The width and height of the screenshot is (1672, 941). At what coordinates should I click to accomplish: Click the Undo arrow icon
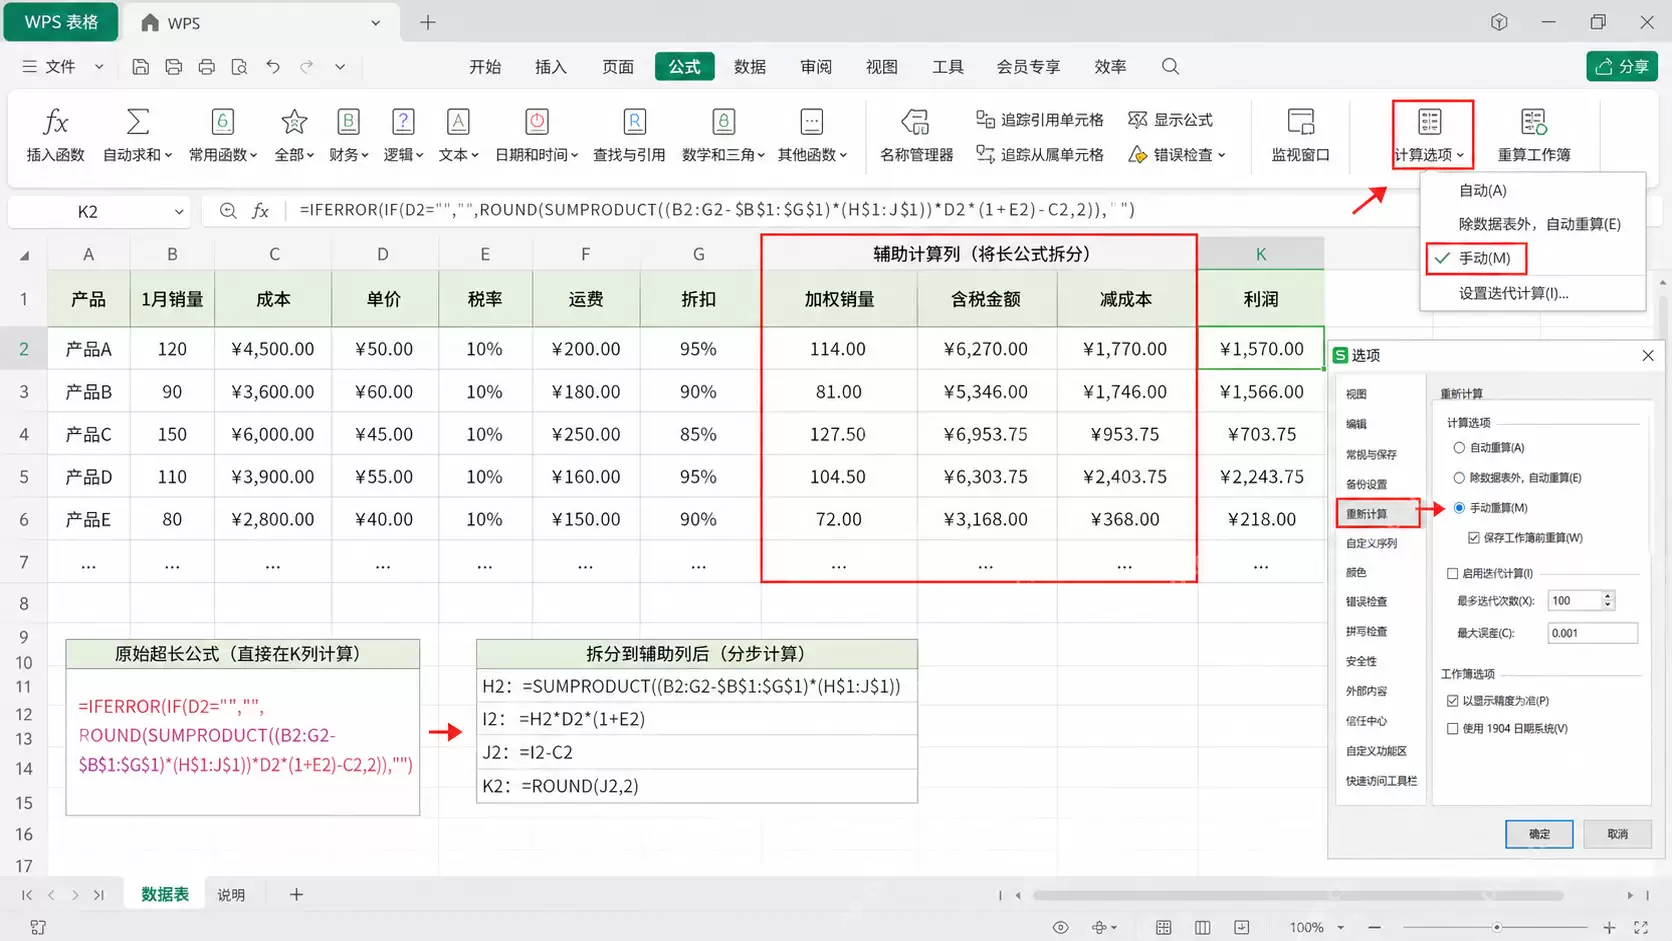273,67
